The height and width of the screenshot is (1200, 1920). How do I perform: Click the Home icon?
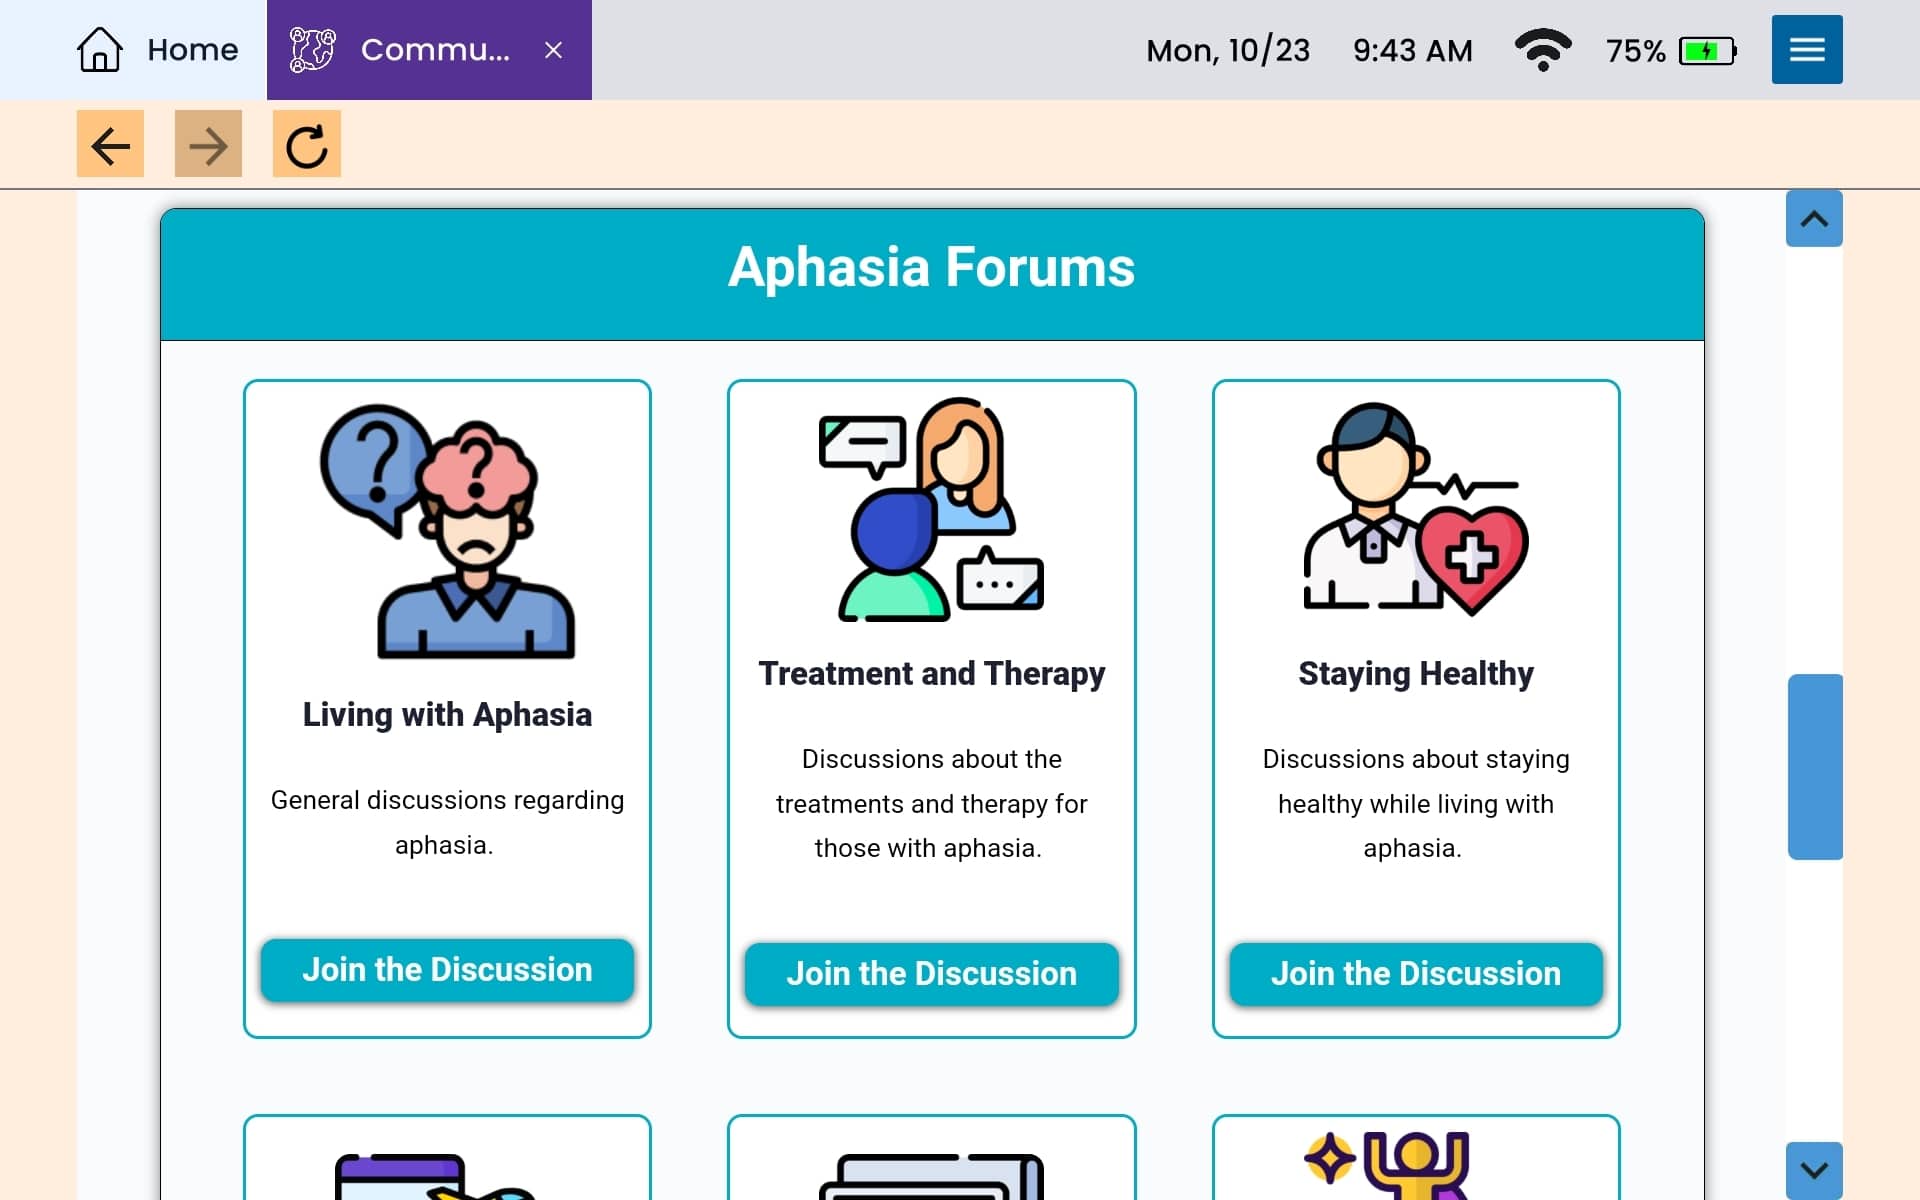(99, 49)
